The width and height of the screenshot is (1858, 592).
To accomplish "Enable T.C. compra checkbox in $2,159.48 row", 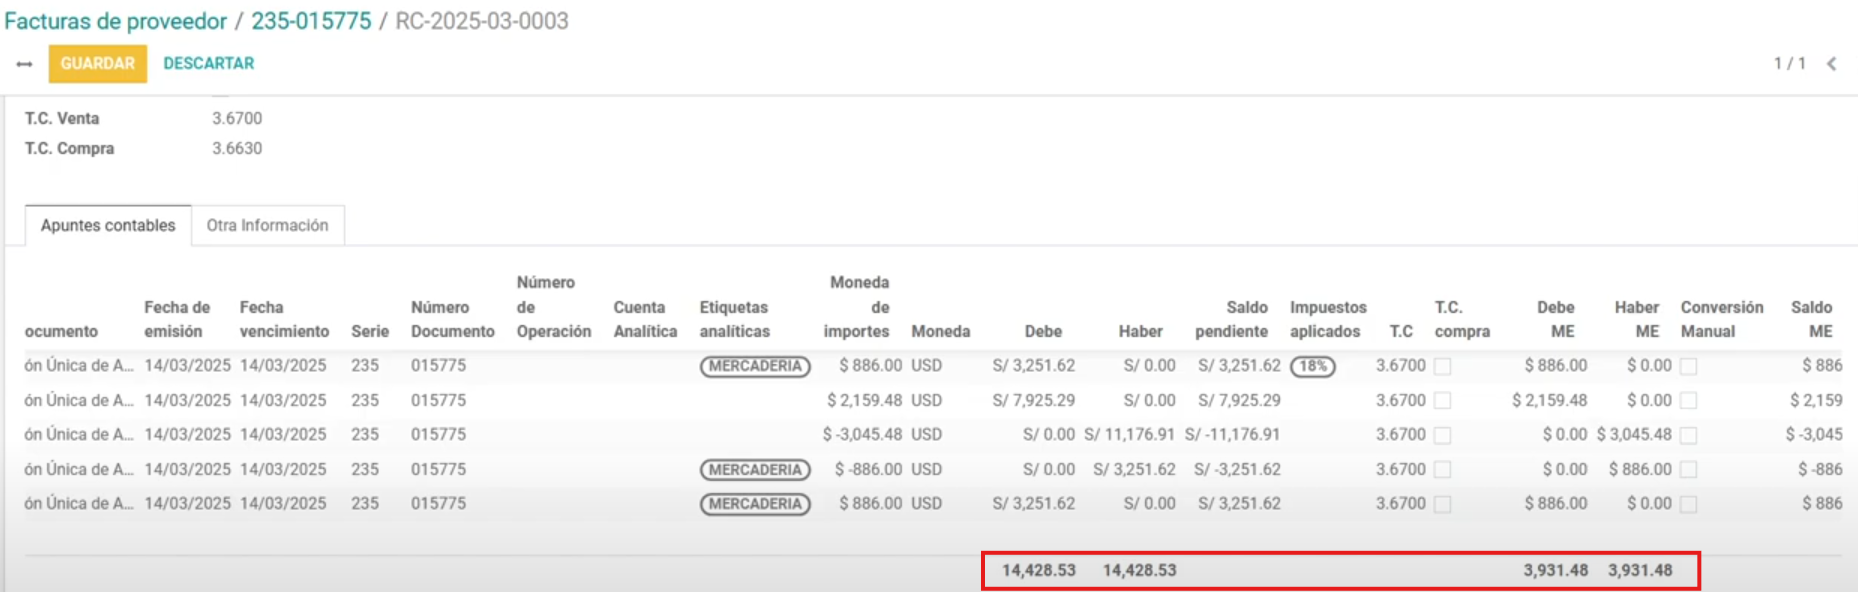I will (1442, 401).
